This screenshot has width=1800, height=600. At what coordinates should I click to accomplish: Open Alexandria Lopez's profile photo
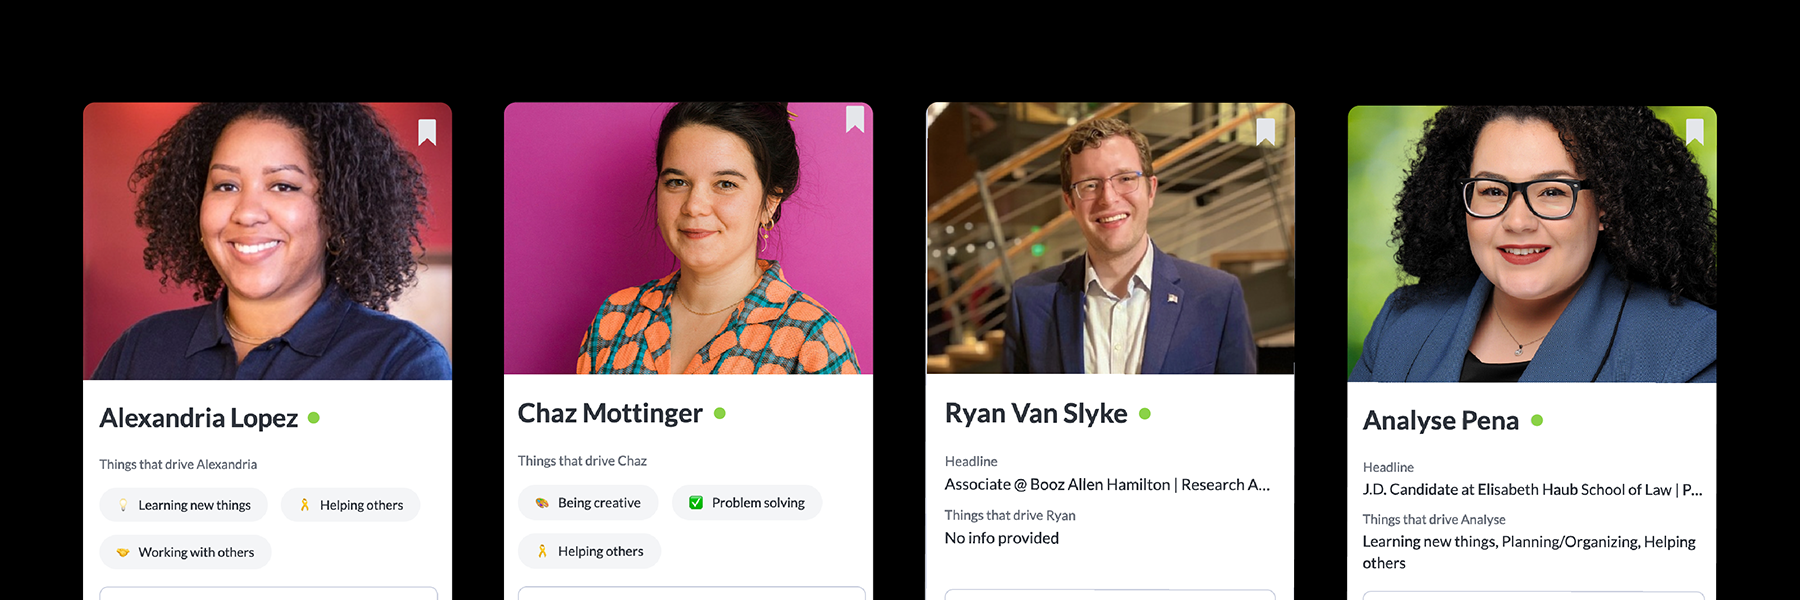tap(268, 241)
